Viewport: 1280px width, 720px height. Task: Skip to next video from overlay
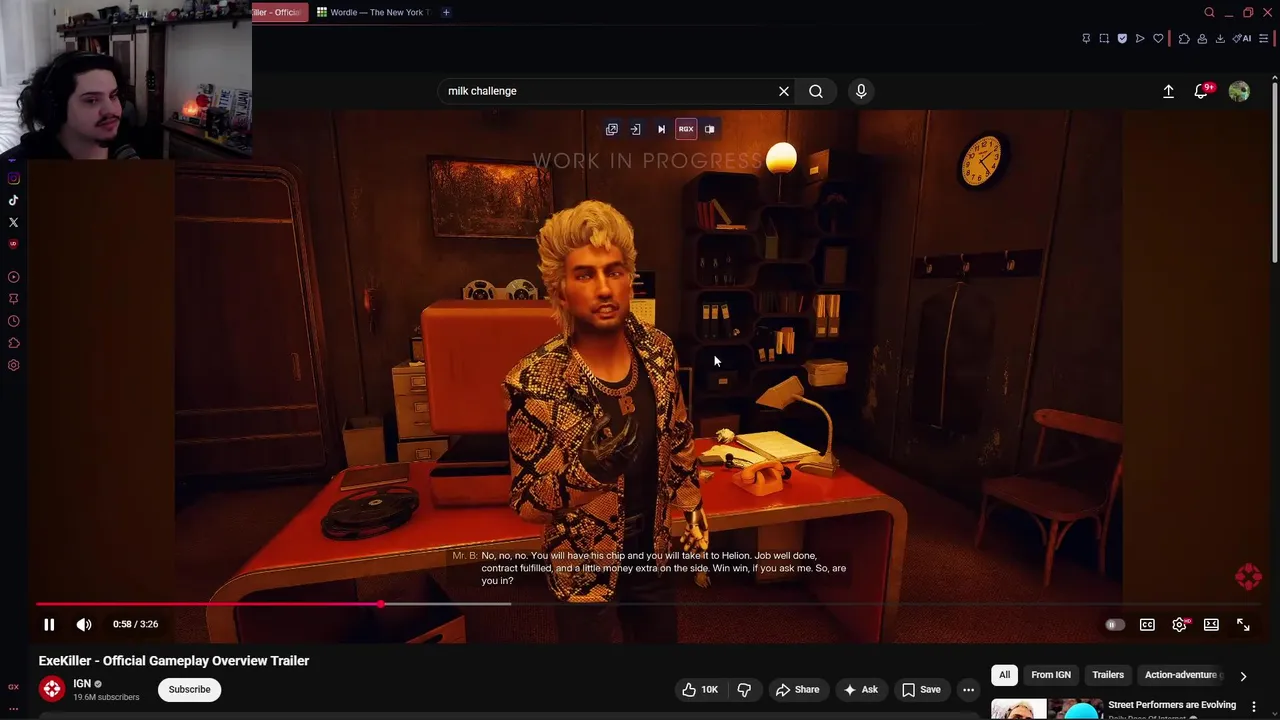661,129
